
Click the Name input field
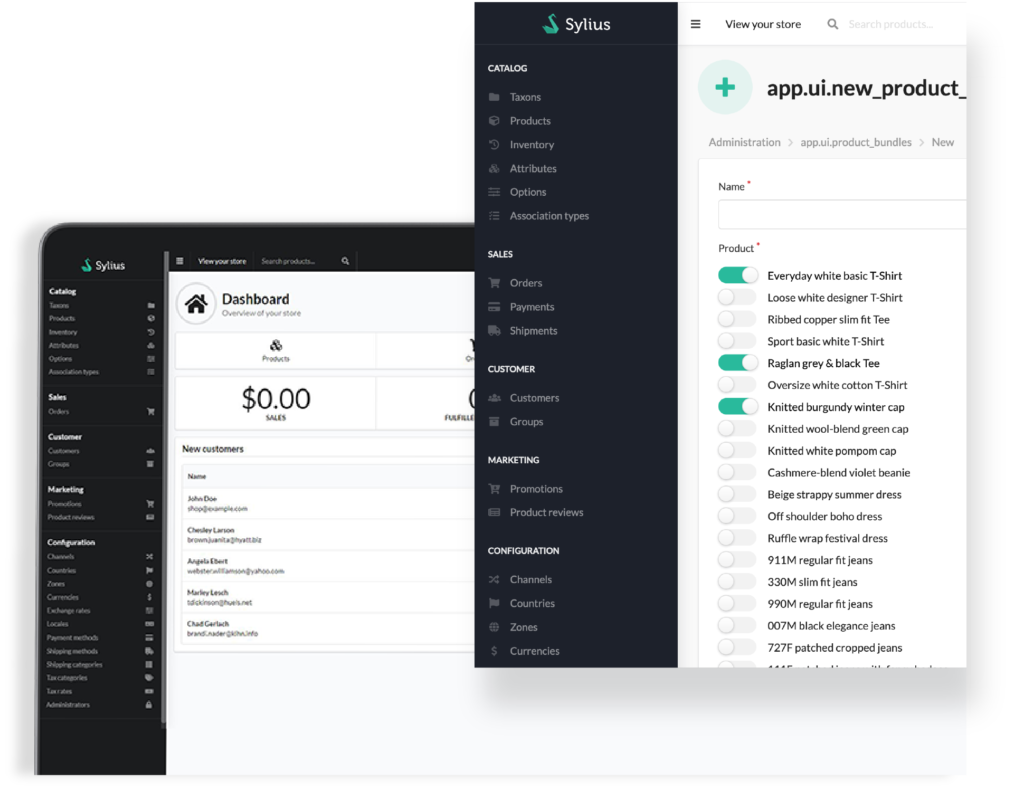842,215
